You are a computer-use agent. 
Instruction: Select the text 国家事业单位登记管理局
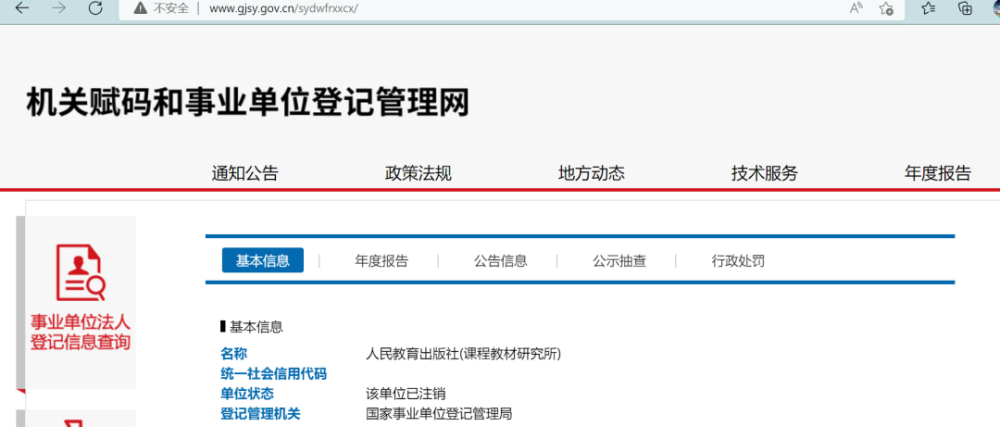click(x=439, y=414)
